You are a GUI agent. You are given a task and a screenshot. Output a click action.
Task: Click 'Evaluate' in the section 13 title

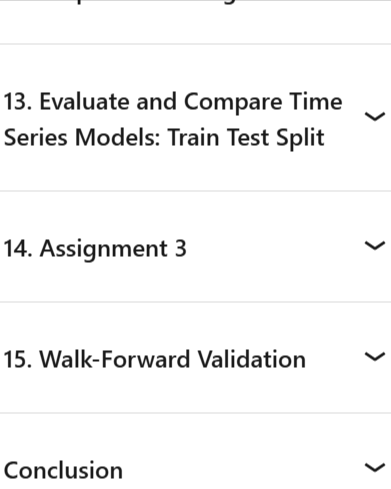pos(85,101)
